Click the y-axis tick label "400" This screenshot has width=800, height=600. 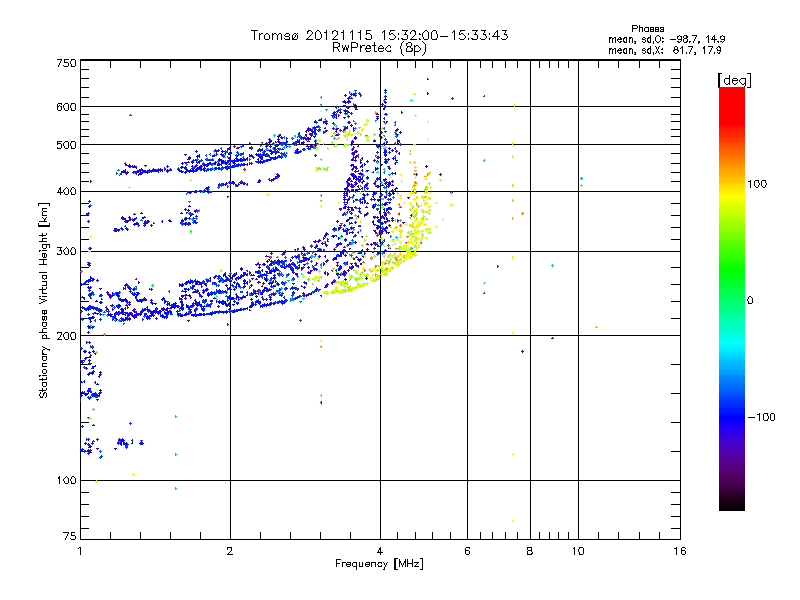[x=67, y=191]
